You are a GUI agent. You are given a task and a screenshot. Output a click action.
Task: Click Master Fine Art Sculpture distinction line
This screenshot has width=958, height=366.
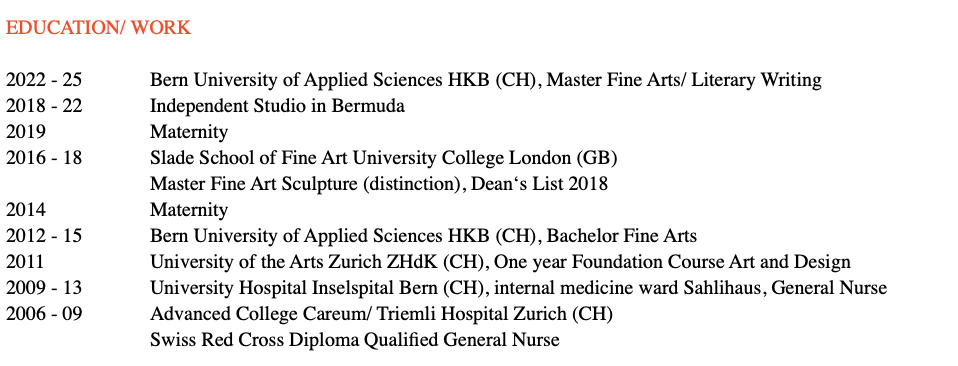379,184
